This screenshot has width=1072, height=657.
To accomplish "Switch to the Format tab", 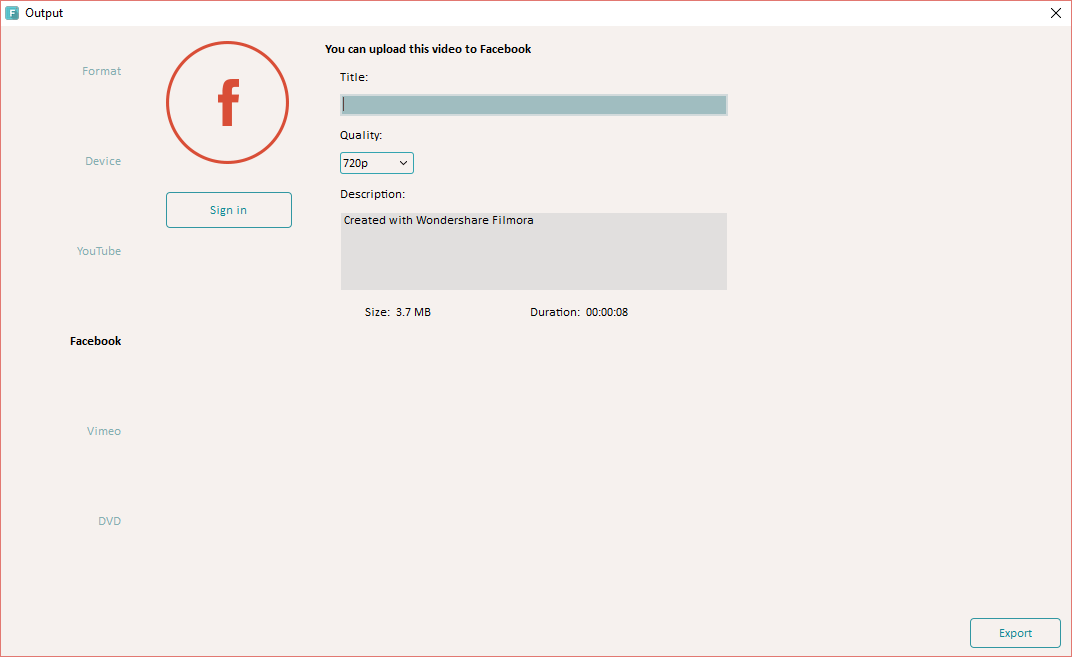I will pyautogui.click(x=101, y=71).
